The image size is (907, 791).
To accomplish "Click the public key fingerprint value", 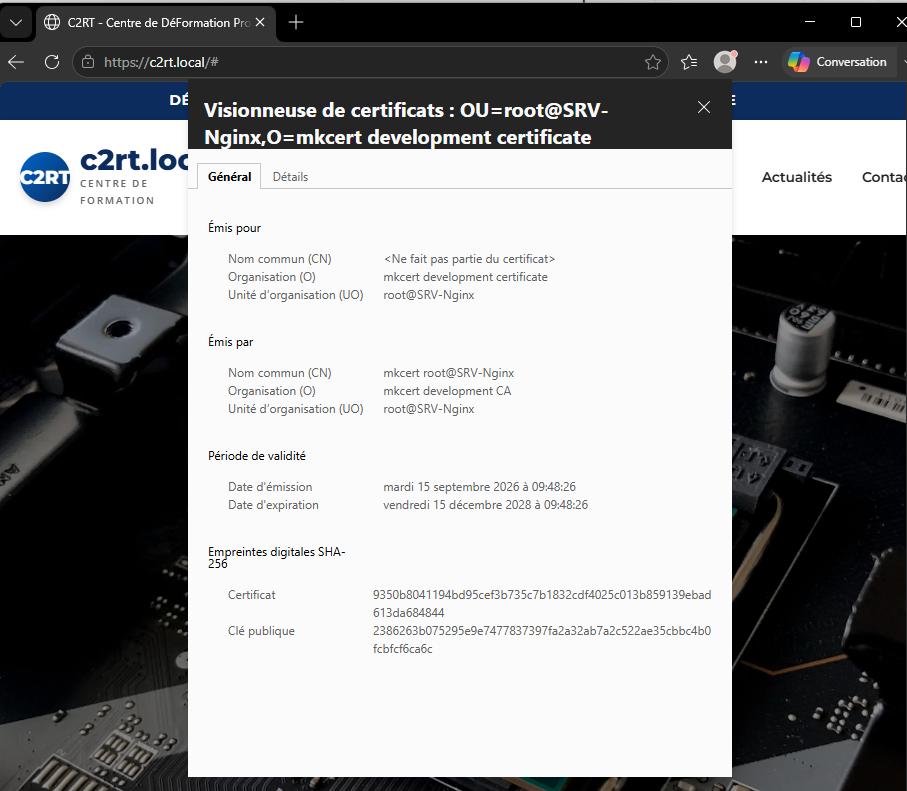I will (542, 639).
